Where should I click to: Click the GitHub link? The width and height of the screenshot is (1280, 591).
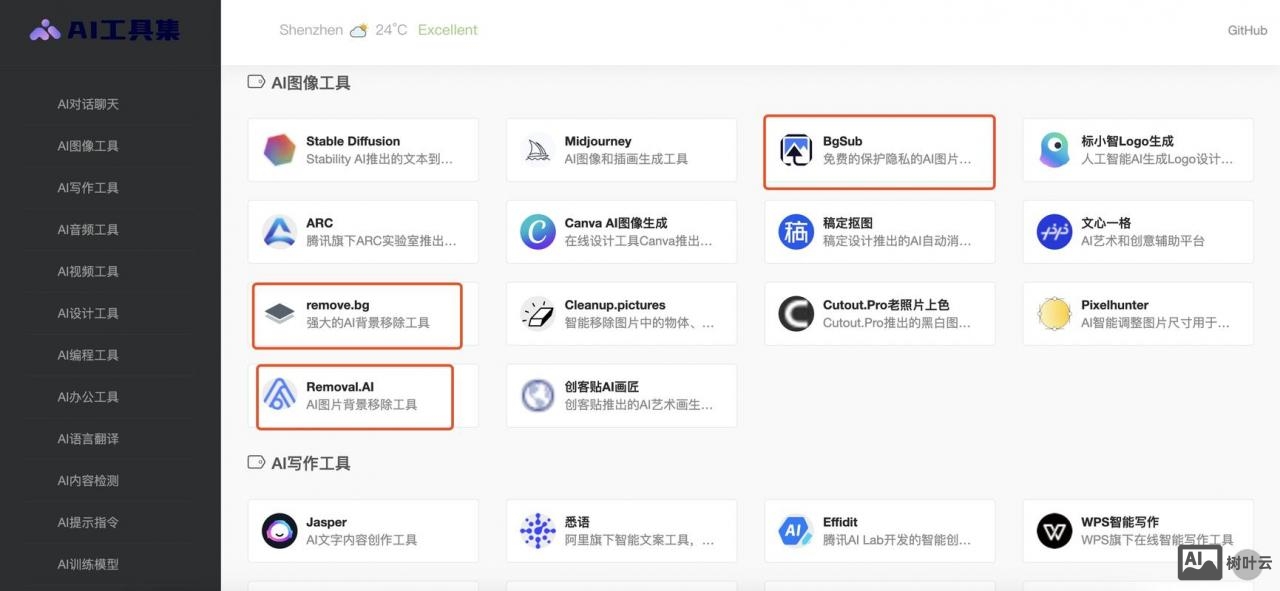(1247, 30)
